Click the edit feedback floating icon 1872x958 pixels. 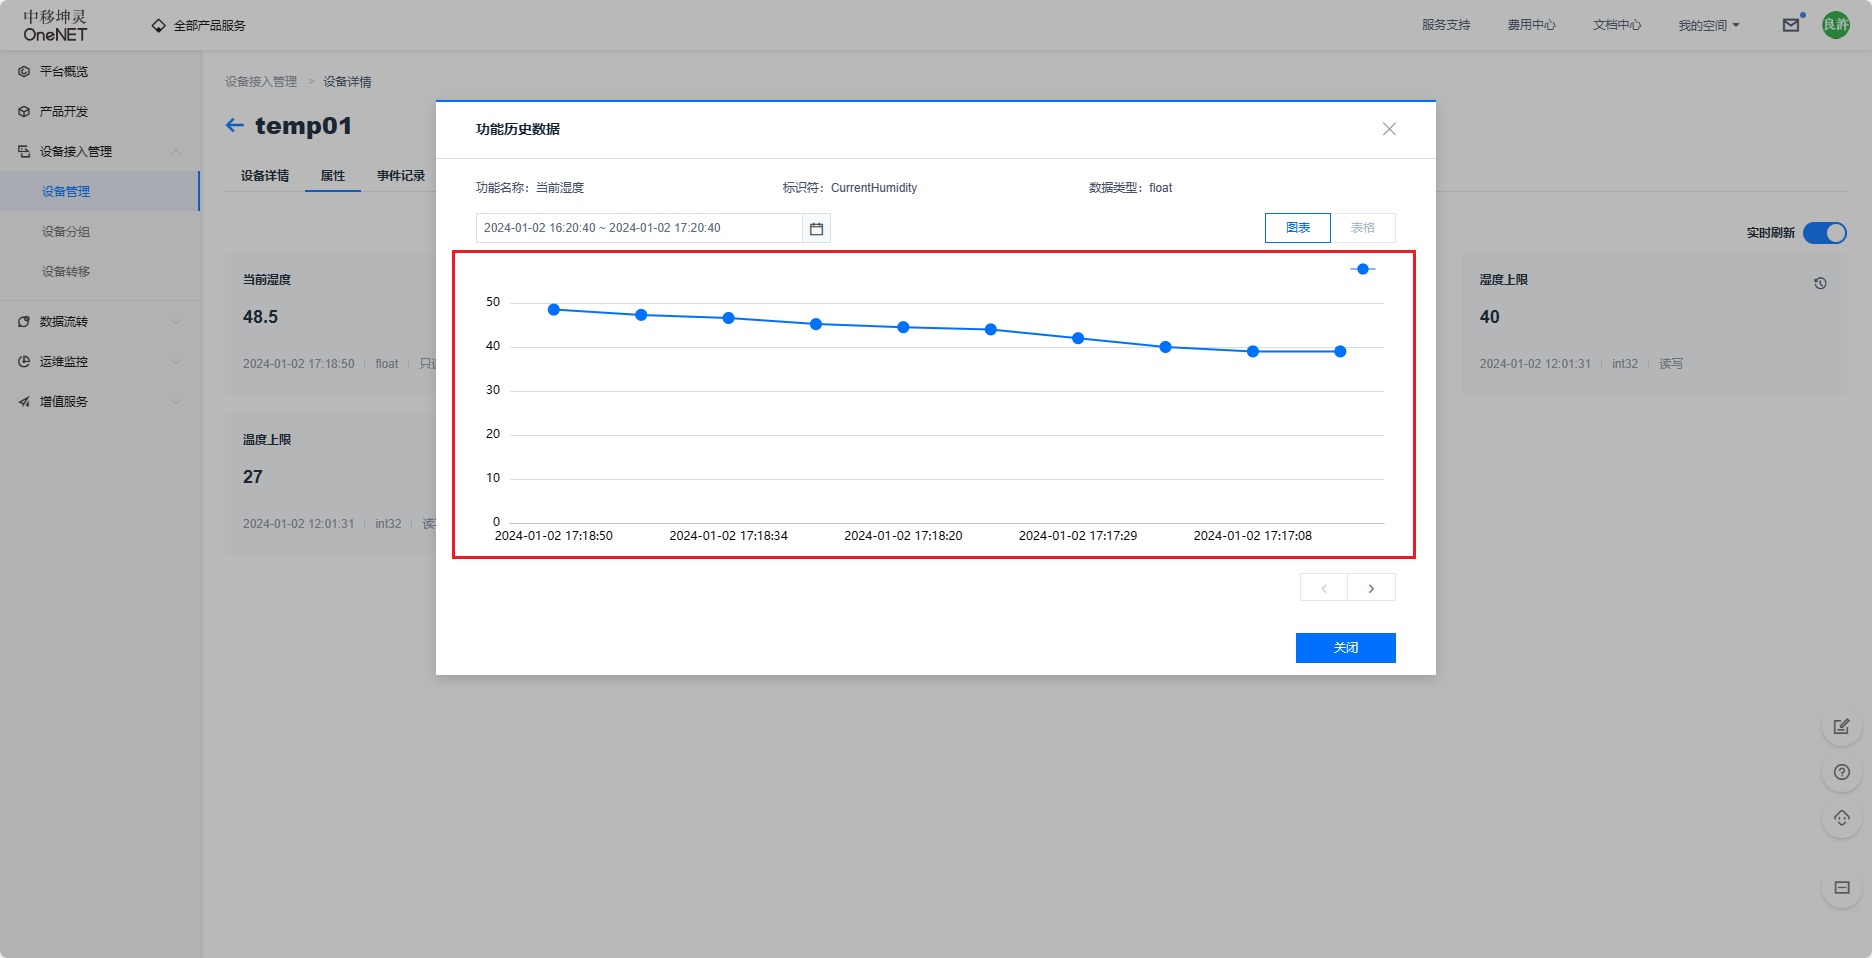1841,726
